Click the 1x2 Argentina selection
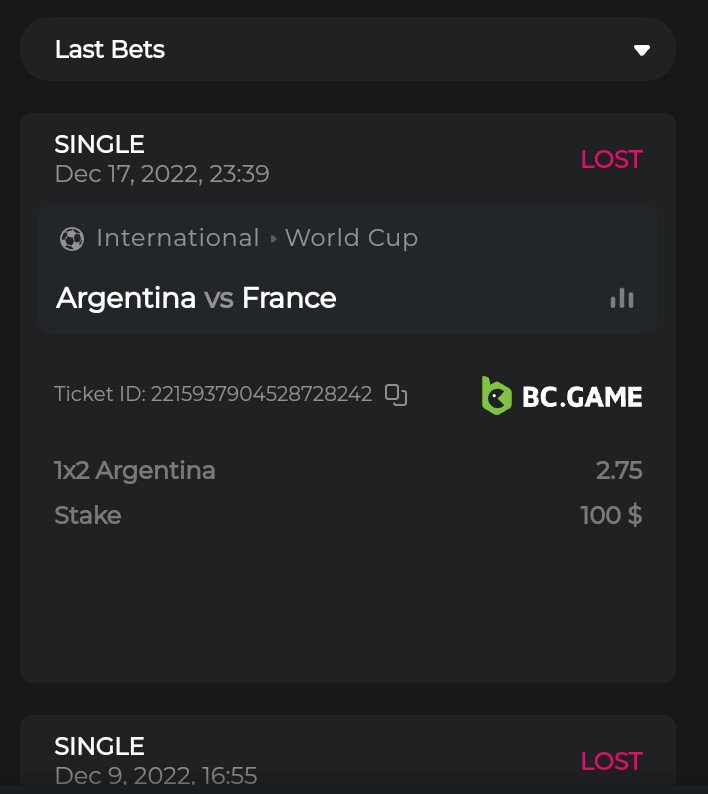 135,470
